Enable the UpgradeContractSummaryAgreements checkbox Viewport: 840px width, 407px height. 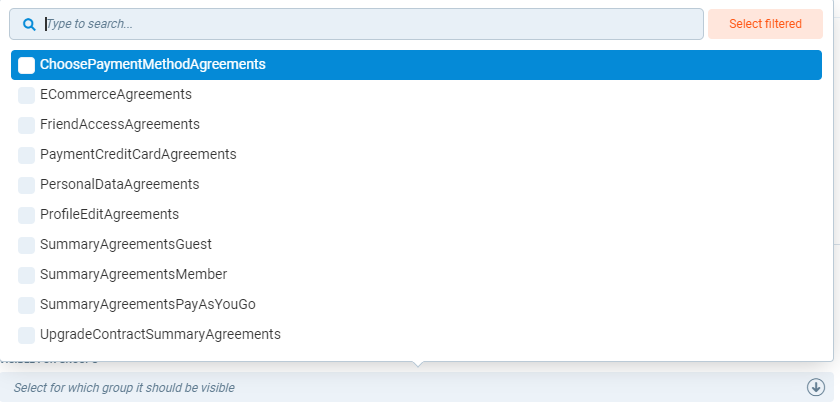tap(27, 335)
